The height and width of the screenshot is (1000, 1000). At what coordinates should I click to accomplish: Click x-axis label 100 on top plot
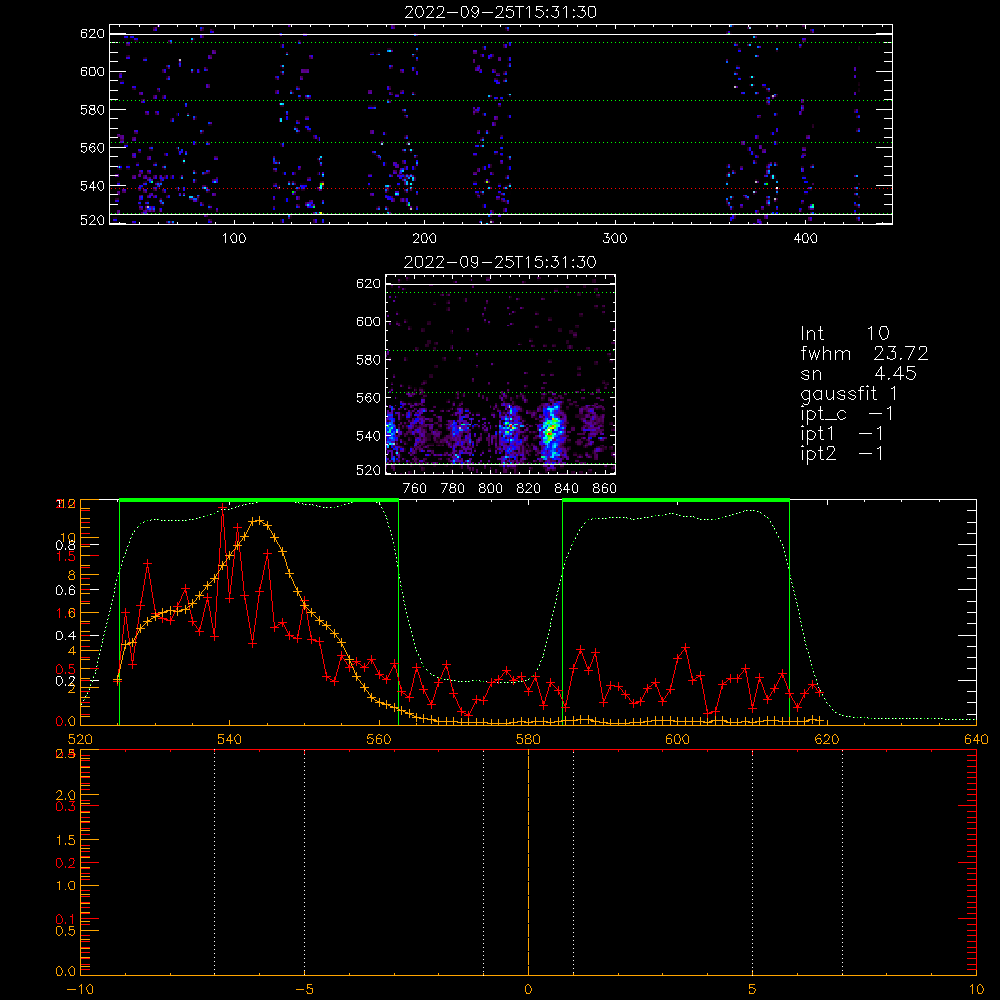point(234,239)
